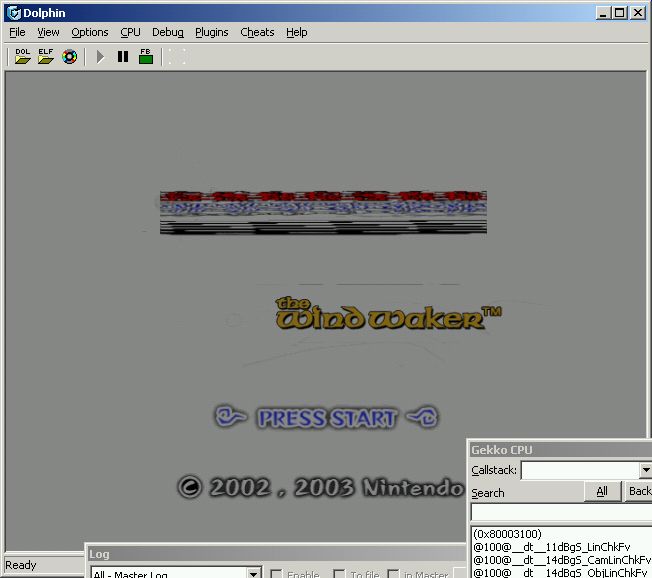Toggle the in Master checkbox in Log
This screenshot has width=652, height=578.
click(393, 574)
